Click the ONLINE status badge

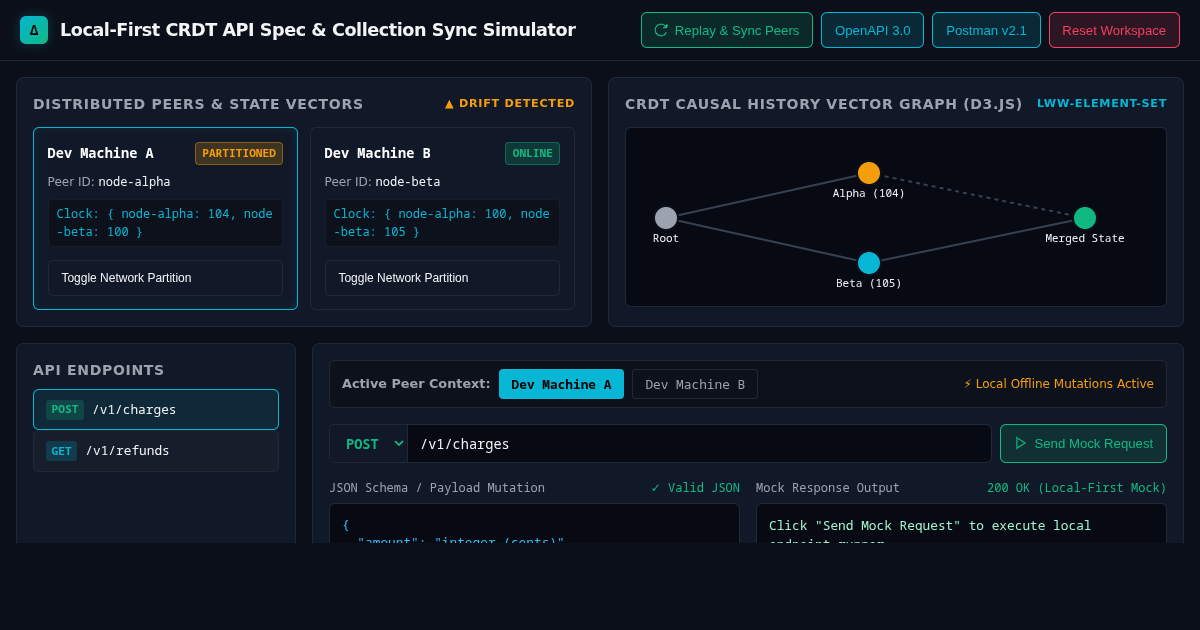tap(532, 153)
